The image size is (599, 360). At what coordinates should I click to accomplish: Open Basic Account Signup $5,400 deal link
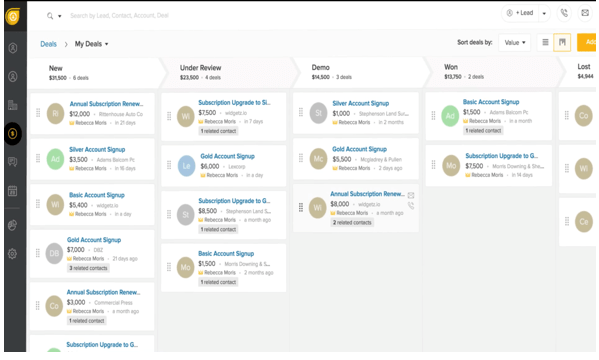point(97,195)
